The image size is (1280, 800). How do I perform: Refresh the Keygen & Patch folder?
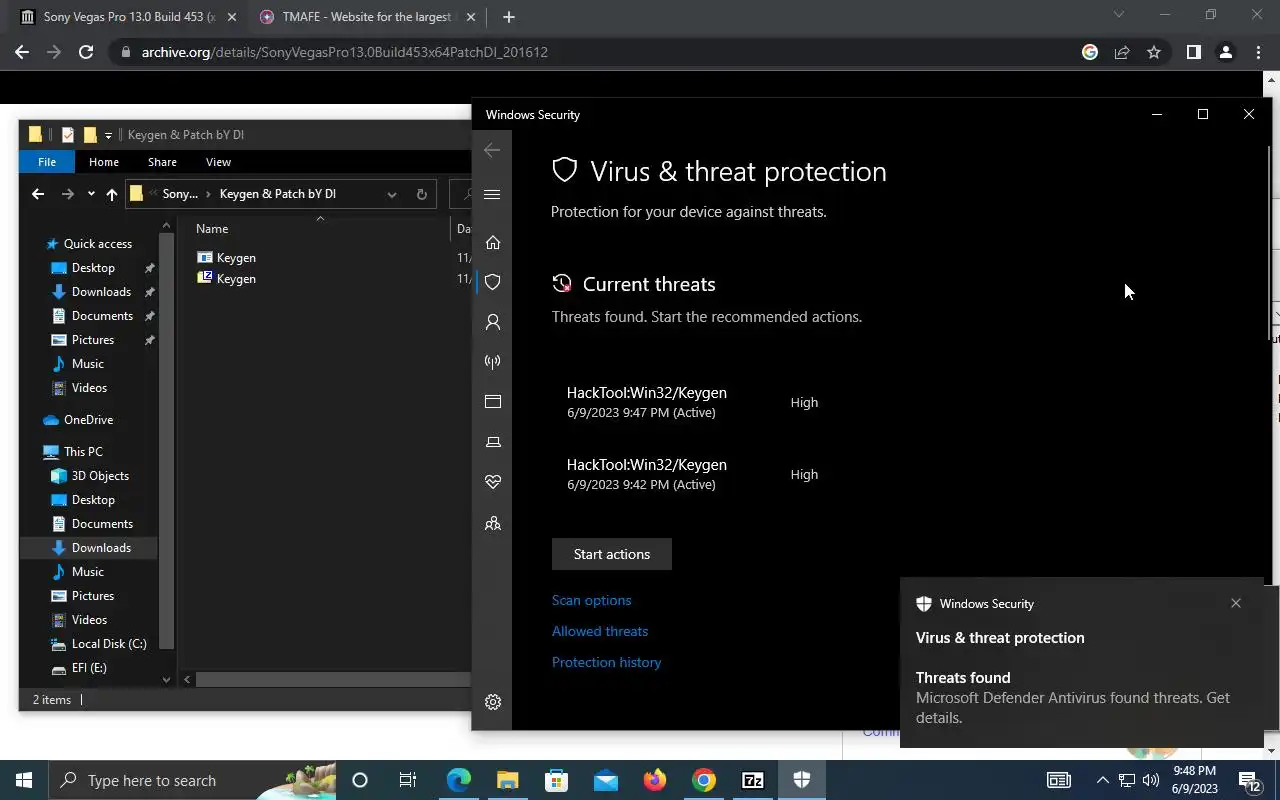pos(421,194)
